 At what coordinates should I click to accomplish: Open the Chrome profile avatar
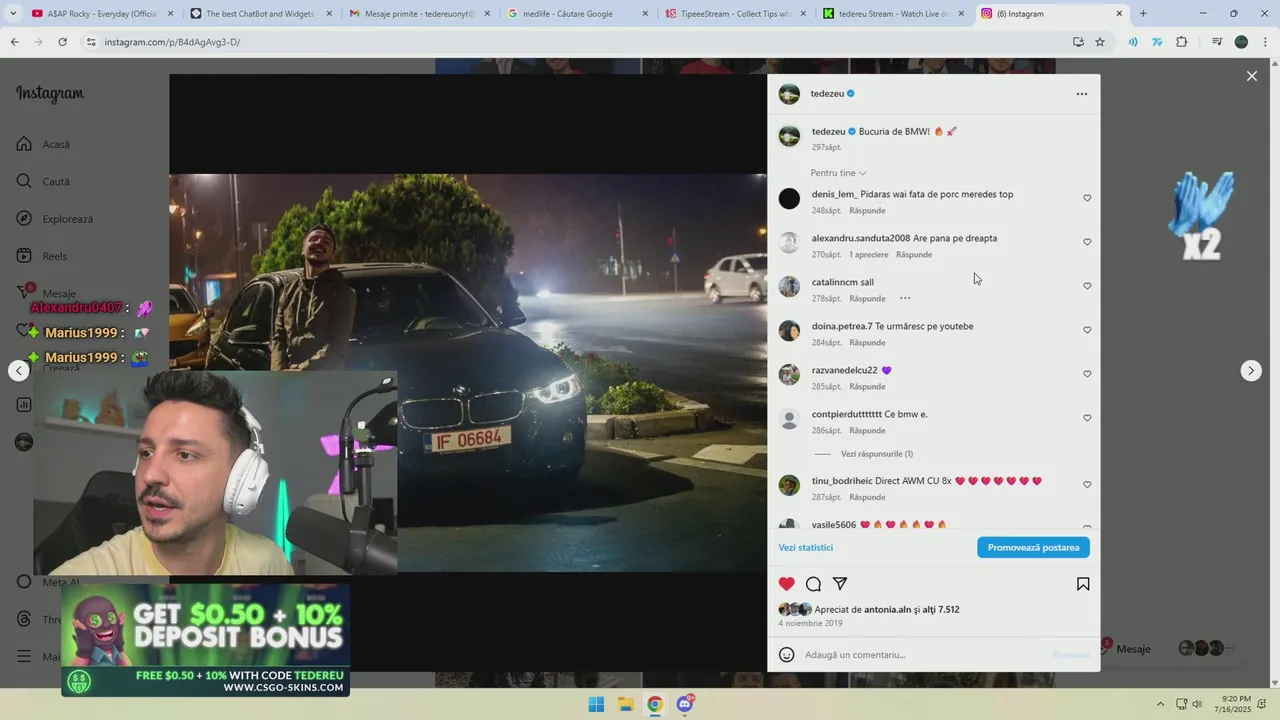pyautogui.click(x=1241, y=42)
